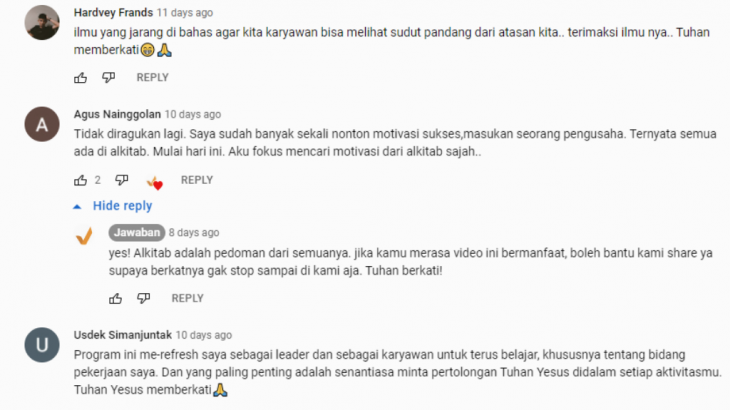
Task: Click the creator heart icon on Agus's comment
Action: (x=155, y=182)
